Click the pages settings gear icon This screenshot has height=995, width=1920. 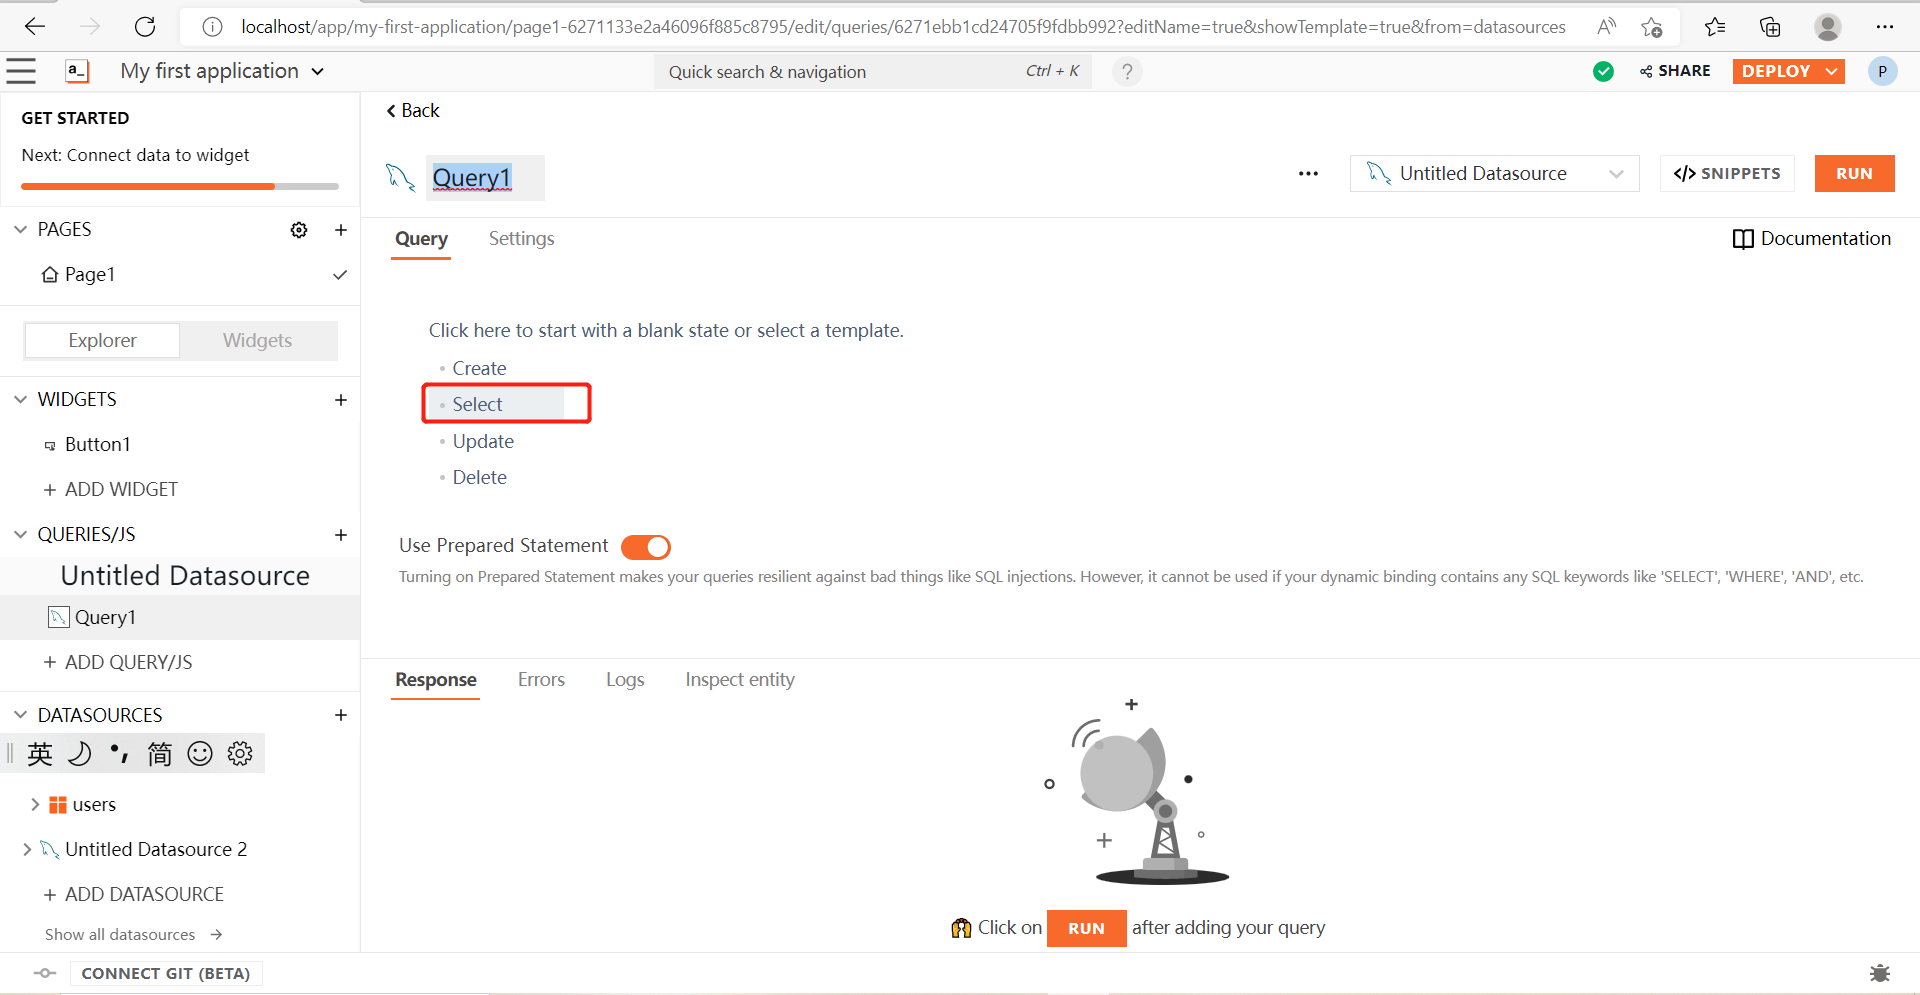pos(299,230)
